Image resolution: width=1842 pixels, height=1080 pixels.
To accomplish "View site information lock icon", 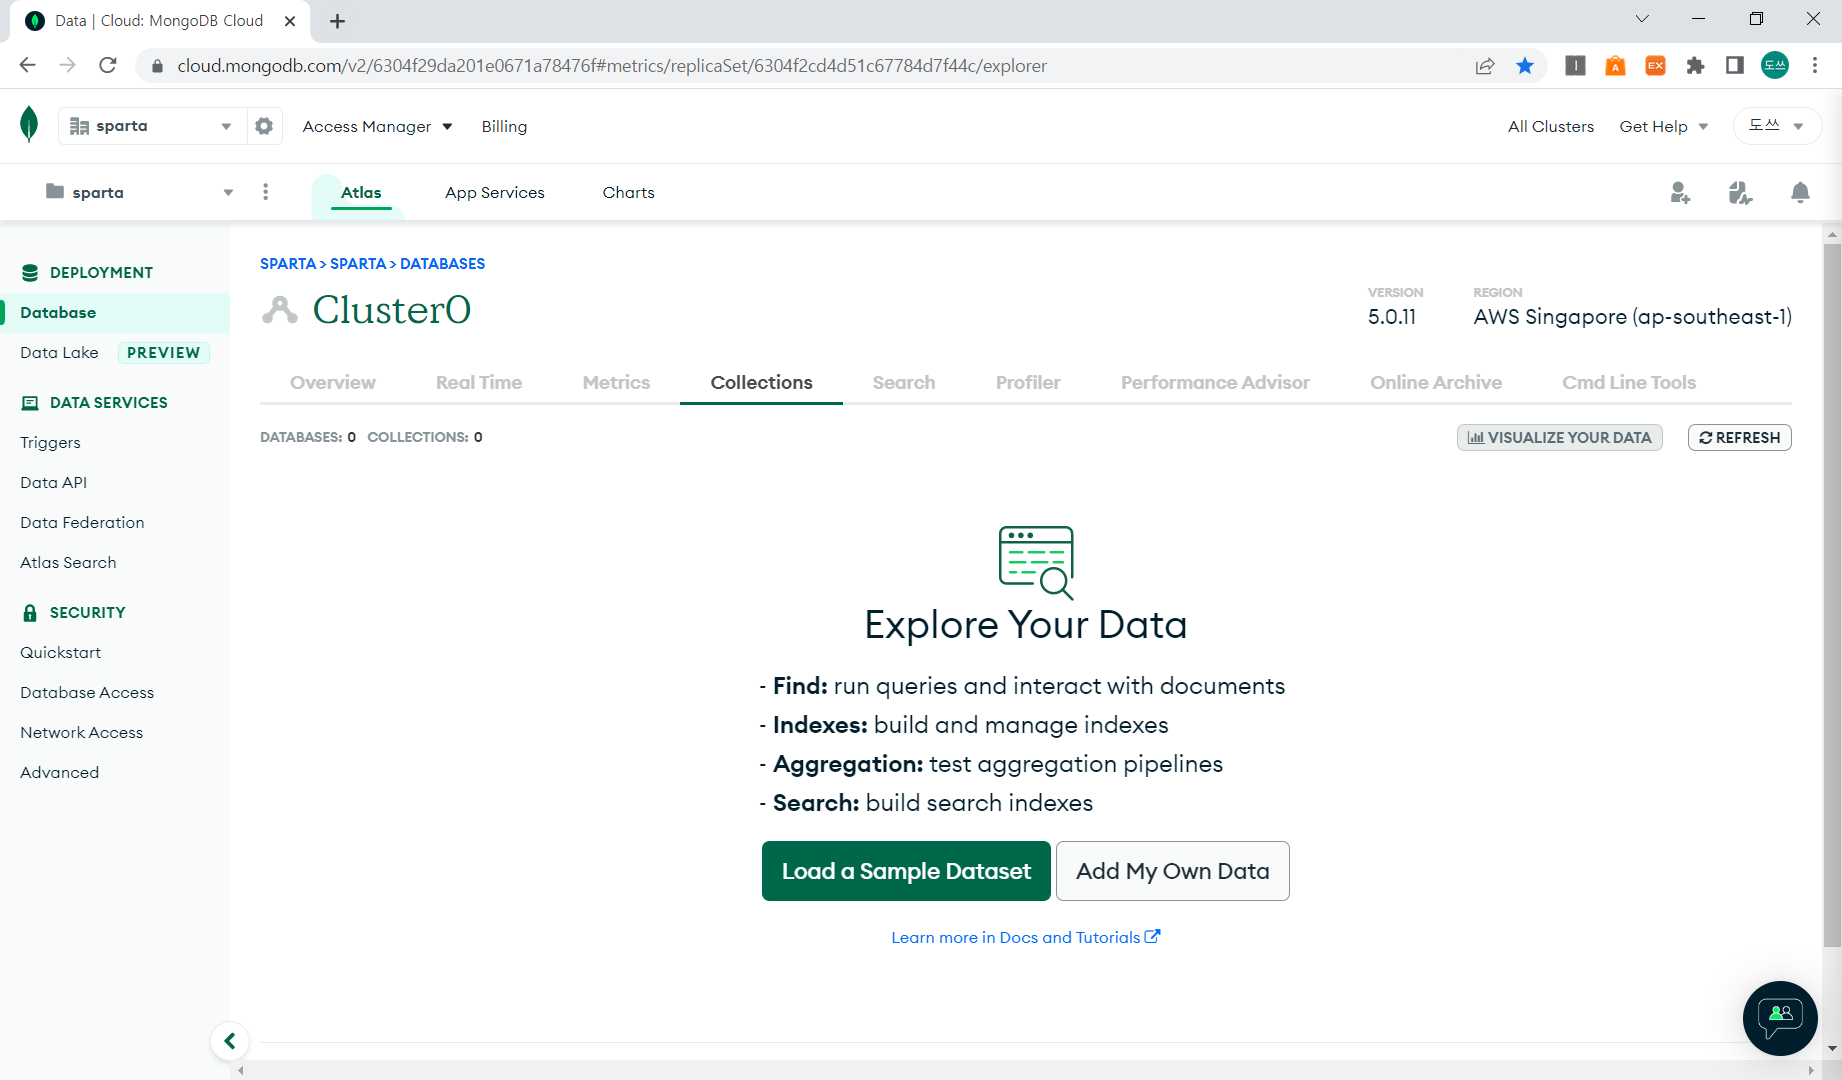I will 157,66.
